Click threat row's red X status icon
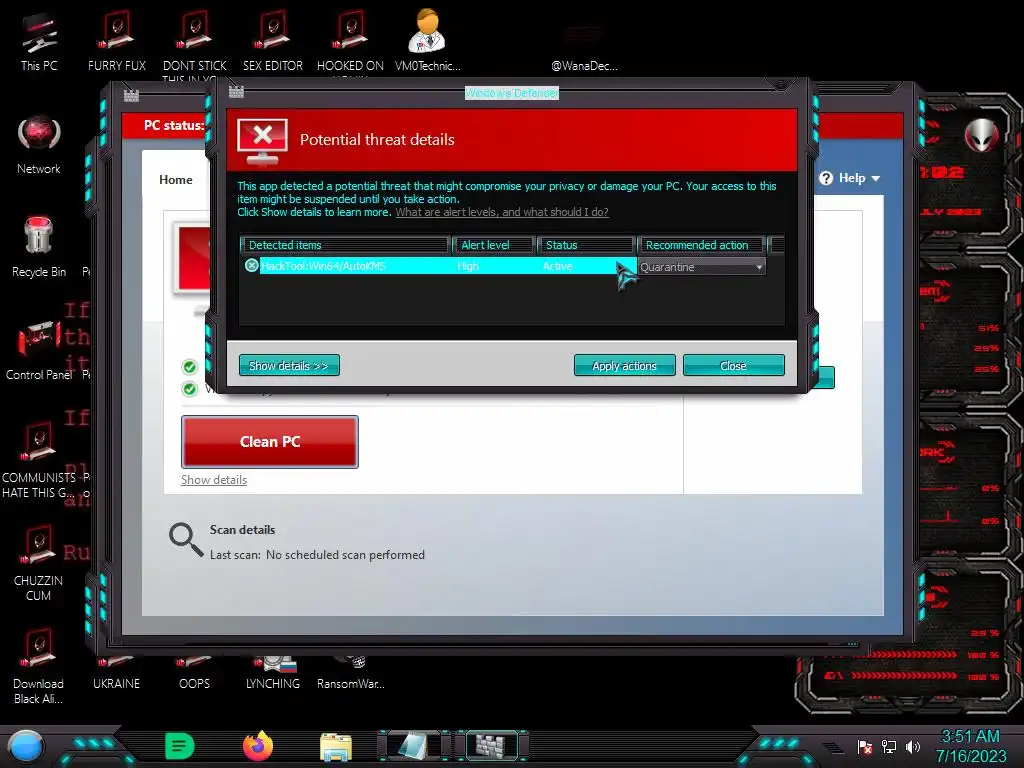 tap(251, 265)
